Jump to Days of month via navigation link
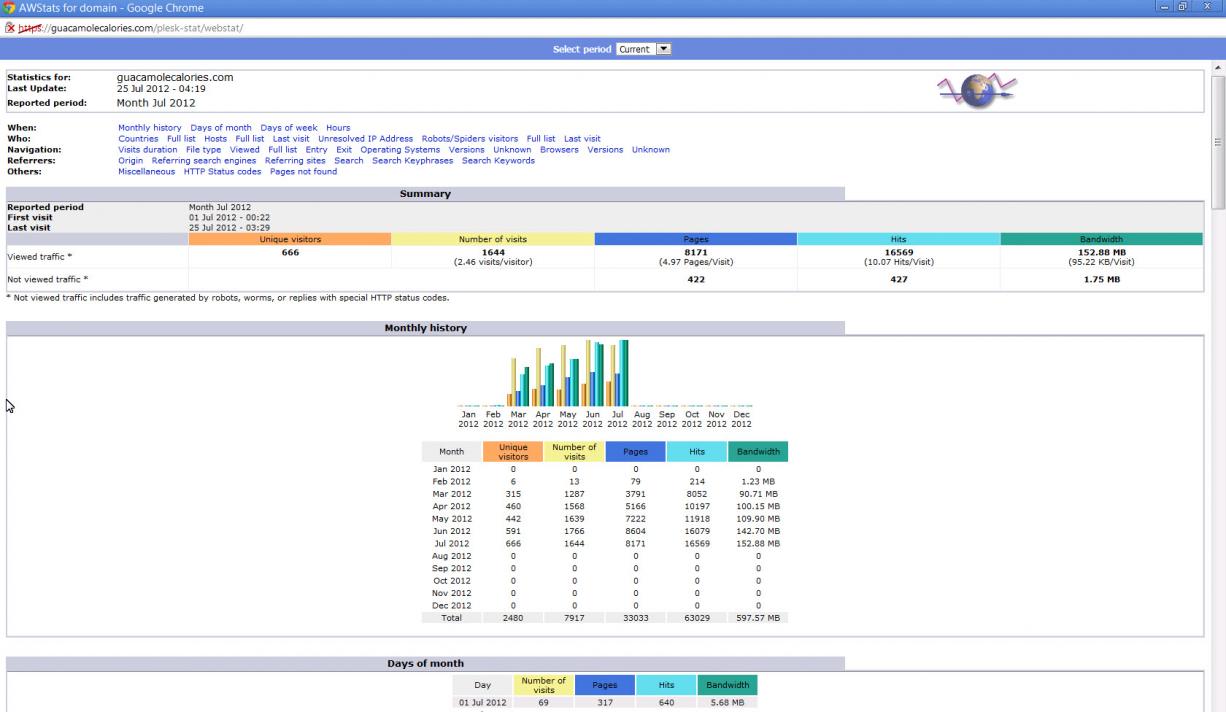This screenshot has height=712, width=1226. (221, 128)
